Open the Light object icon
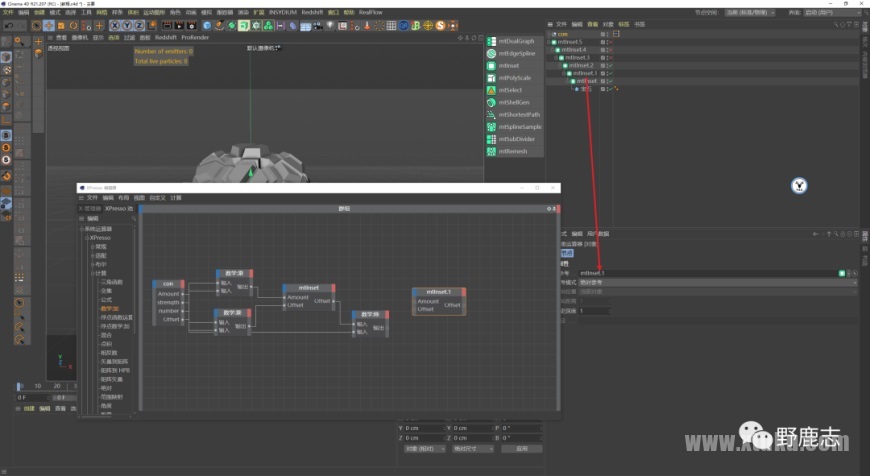Viewport: 870px width, 476px height. click(330, 26)
